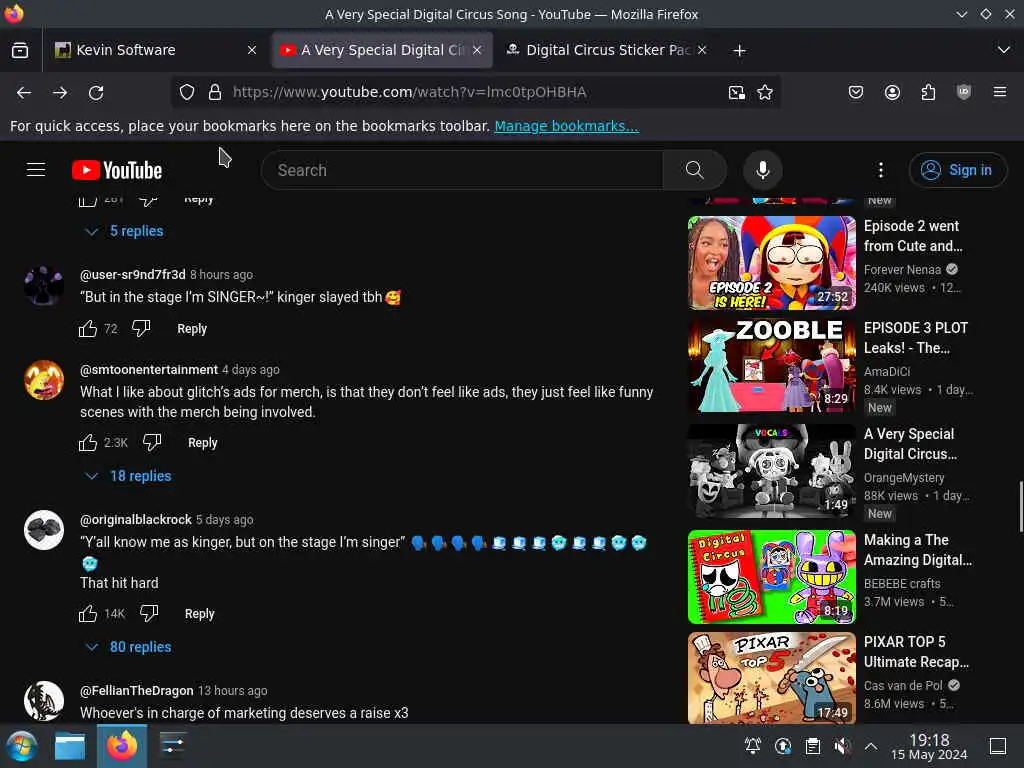Open the list all tabs dropdown
Viewport: 1024px width, 768px height.
pos(1004,50)
